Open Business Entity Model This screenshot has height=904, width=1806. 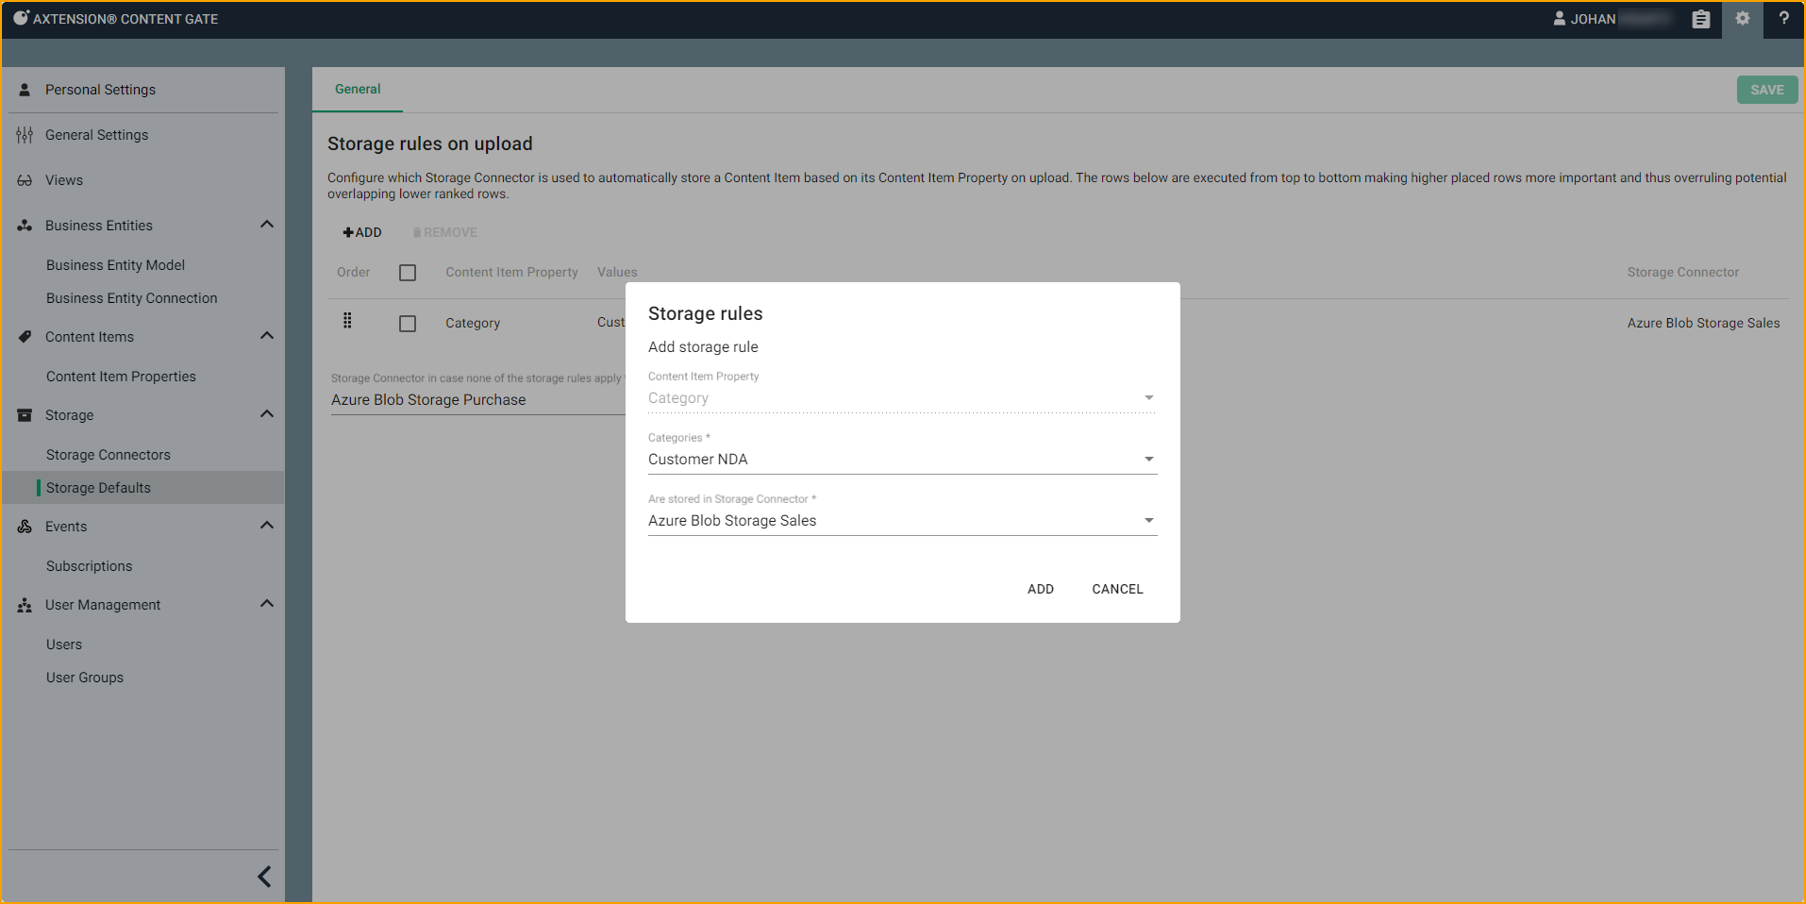115,265
